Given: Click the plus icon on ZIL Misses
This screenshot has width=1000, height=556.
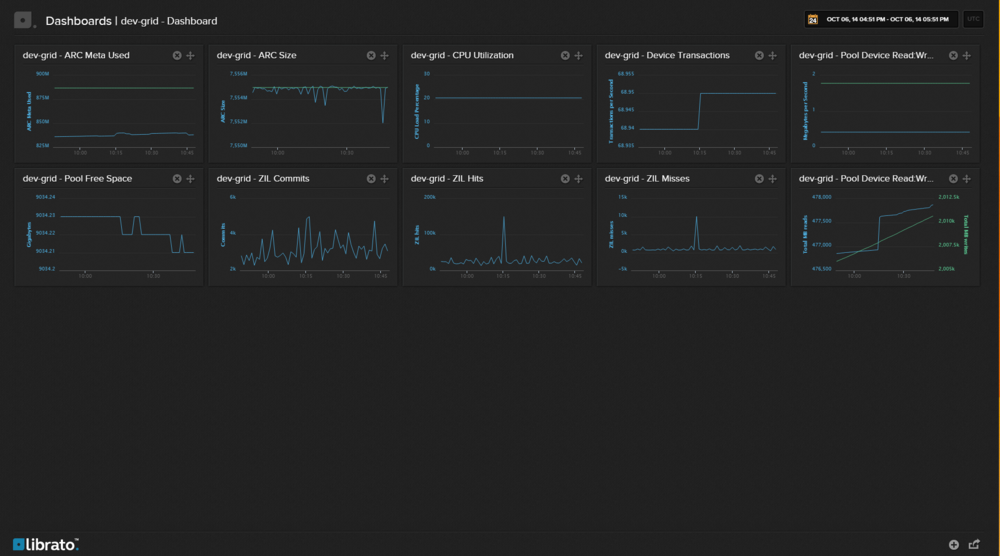Looking at the screenshot, I should pyautogui.click(x=772, y=179).
